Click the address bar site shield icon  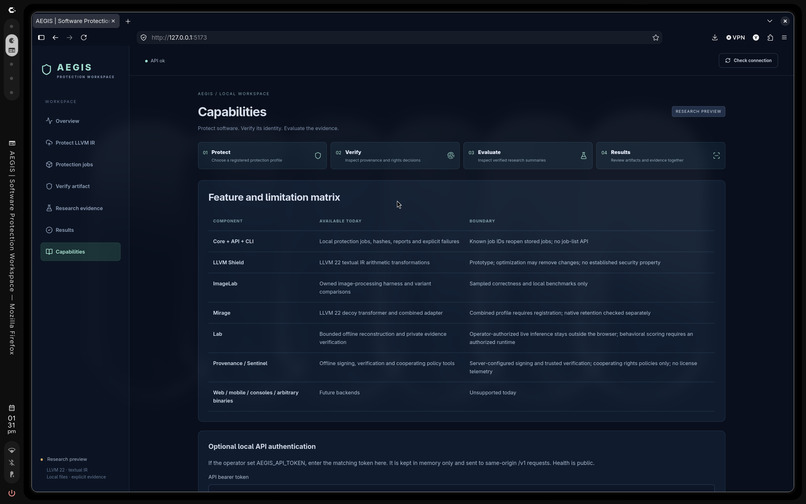pyautogui.click(x=143, y=38)
